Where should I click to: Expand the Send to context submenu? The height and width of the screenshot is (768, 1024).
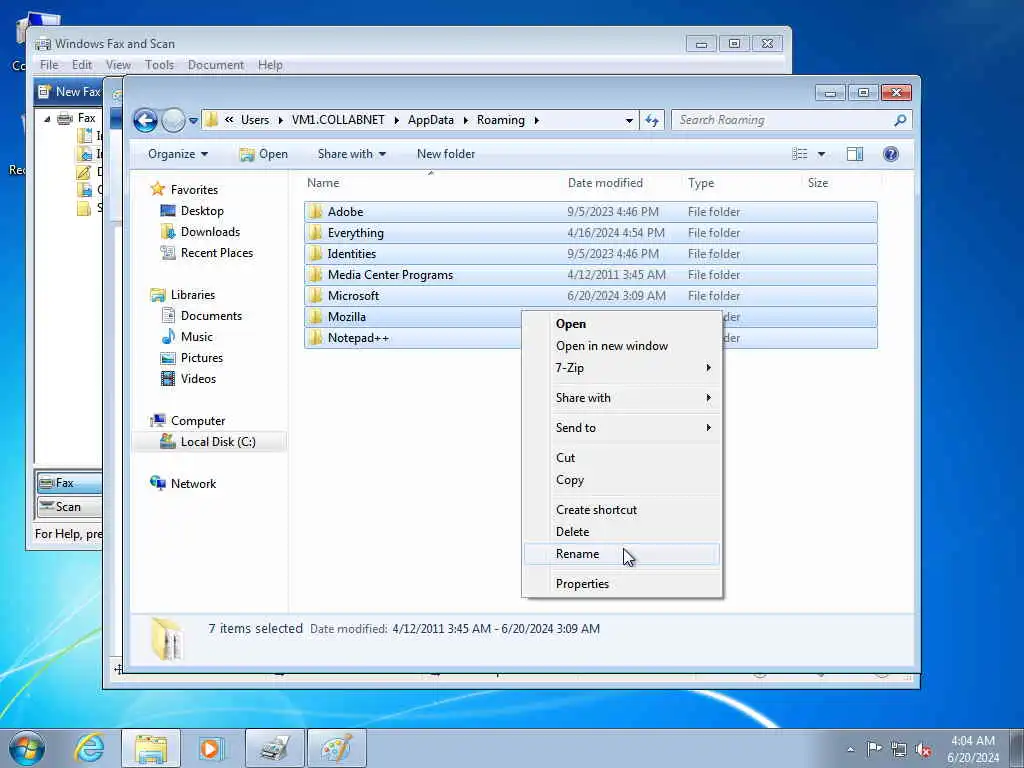tap(622, 428)
